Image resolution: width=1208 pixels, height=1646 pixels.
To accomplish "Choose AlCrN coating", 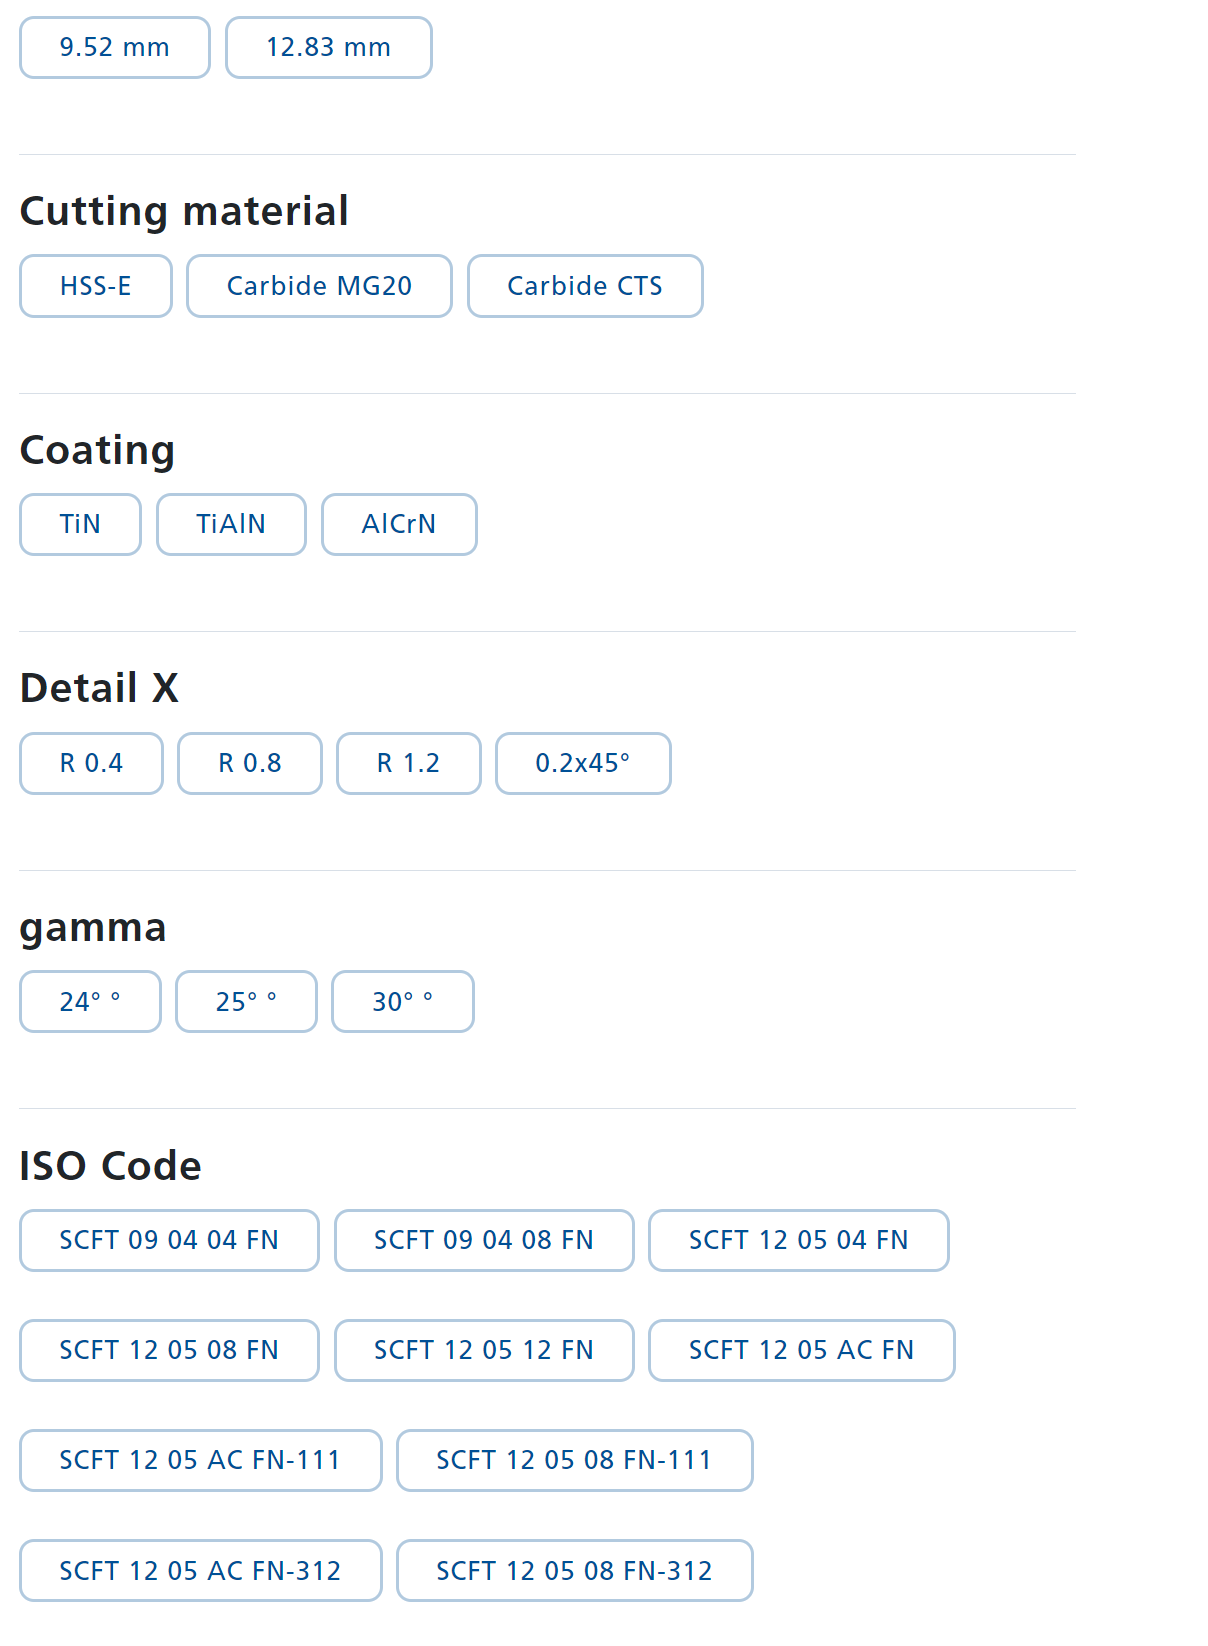I will (398, 524).
